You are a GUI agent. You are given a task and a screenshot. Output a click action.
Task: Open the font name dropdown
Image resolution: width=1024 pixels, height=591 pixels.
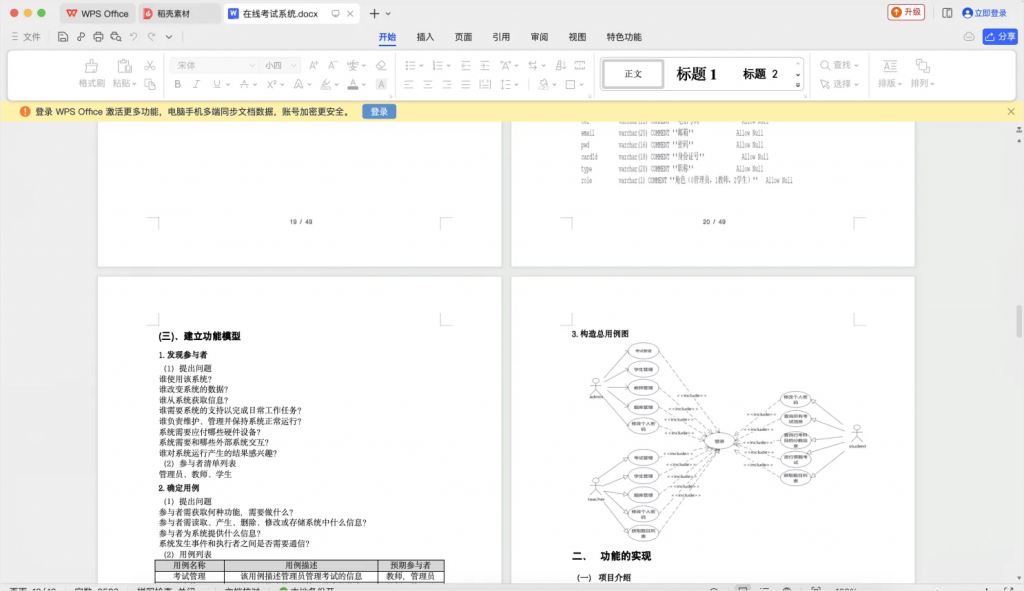[x=252, y=65]
